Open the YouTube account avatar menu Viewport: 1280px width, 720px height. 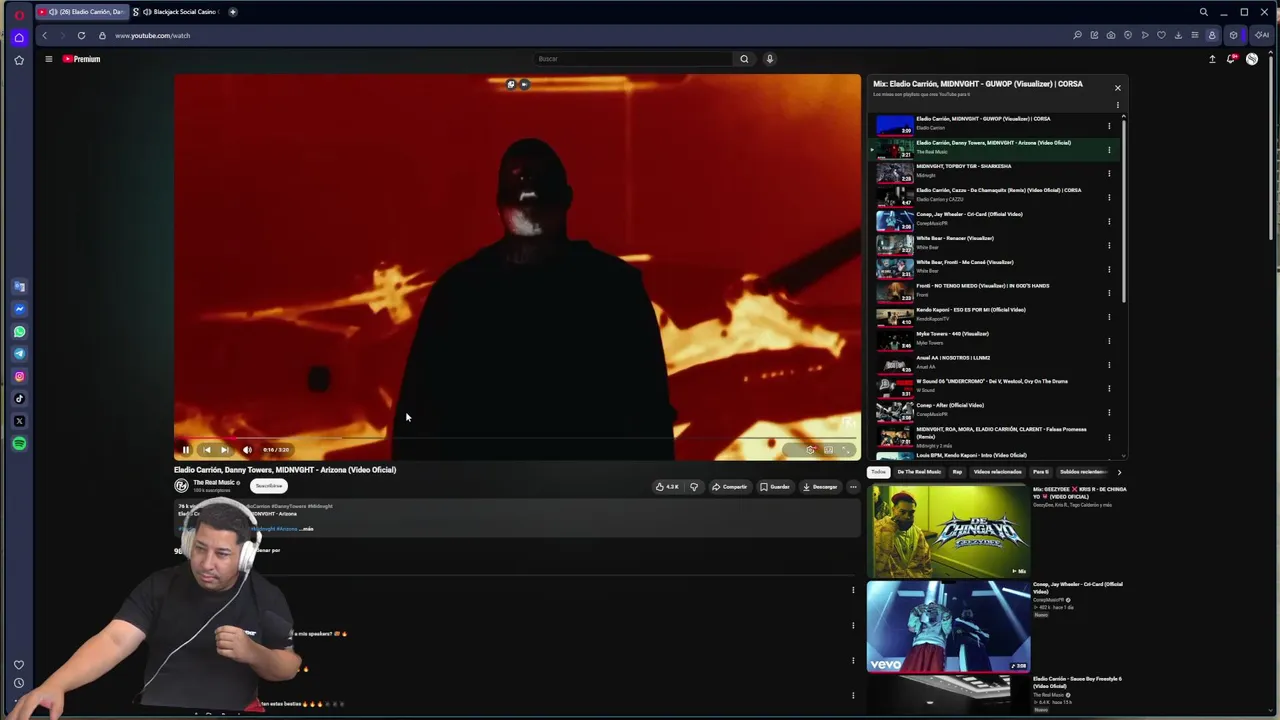coord(1252,59)
